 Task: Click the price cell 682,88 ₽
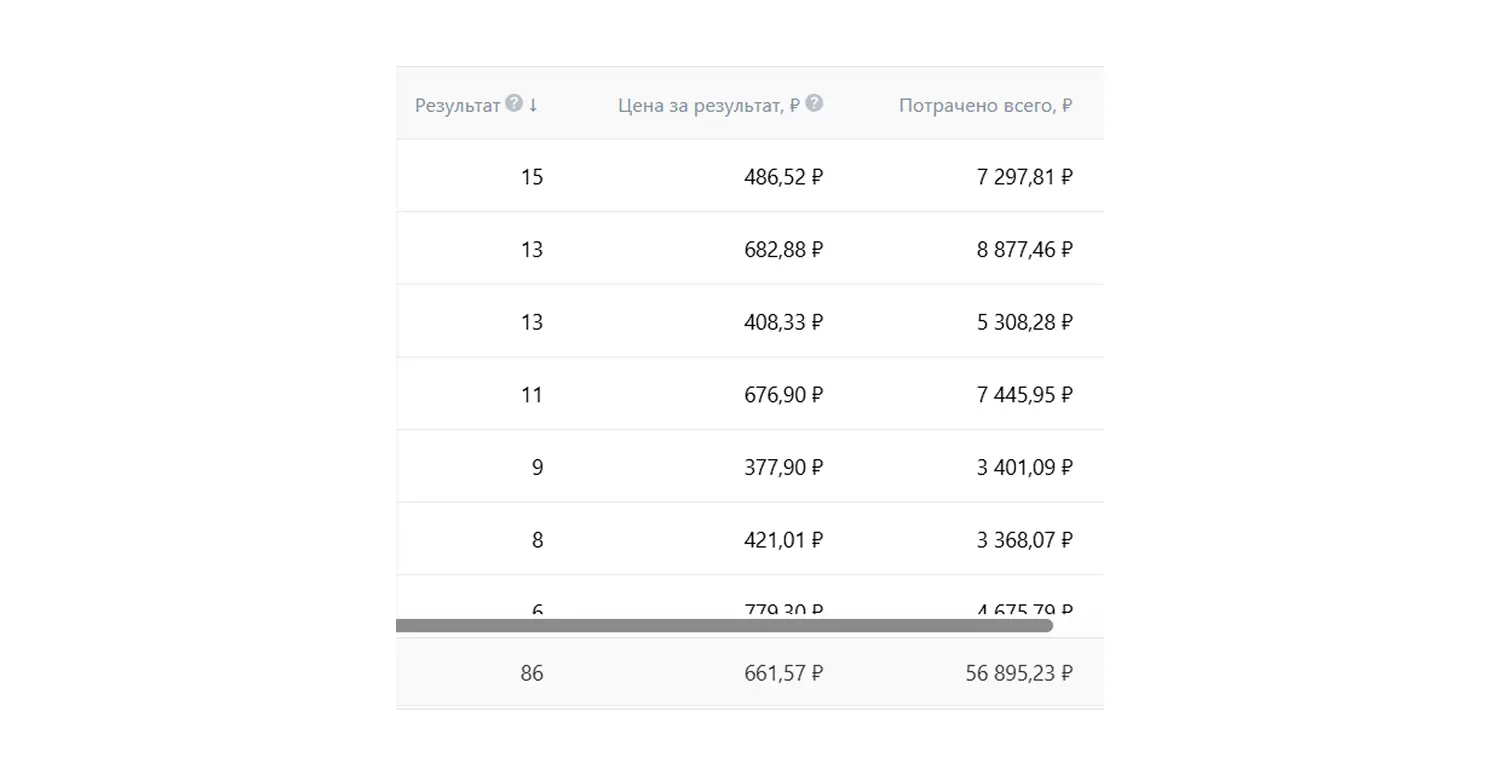point(783,249)
